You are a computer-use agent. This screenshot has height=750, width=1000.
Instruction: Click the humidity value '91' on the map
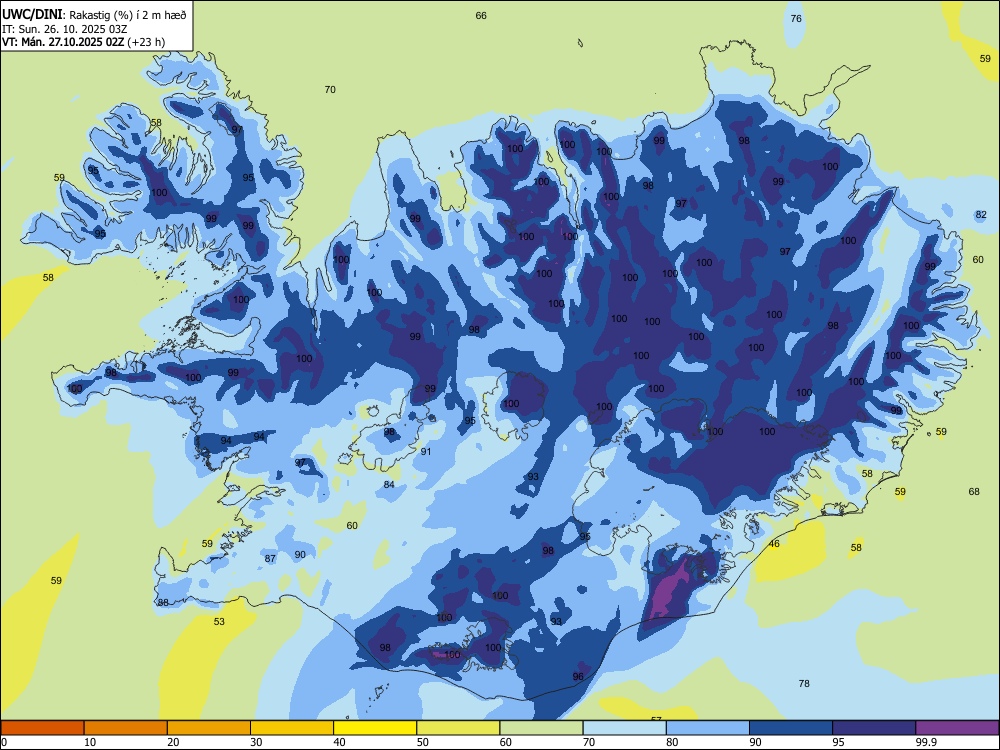pyautogui.click(x=426, y=452)
